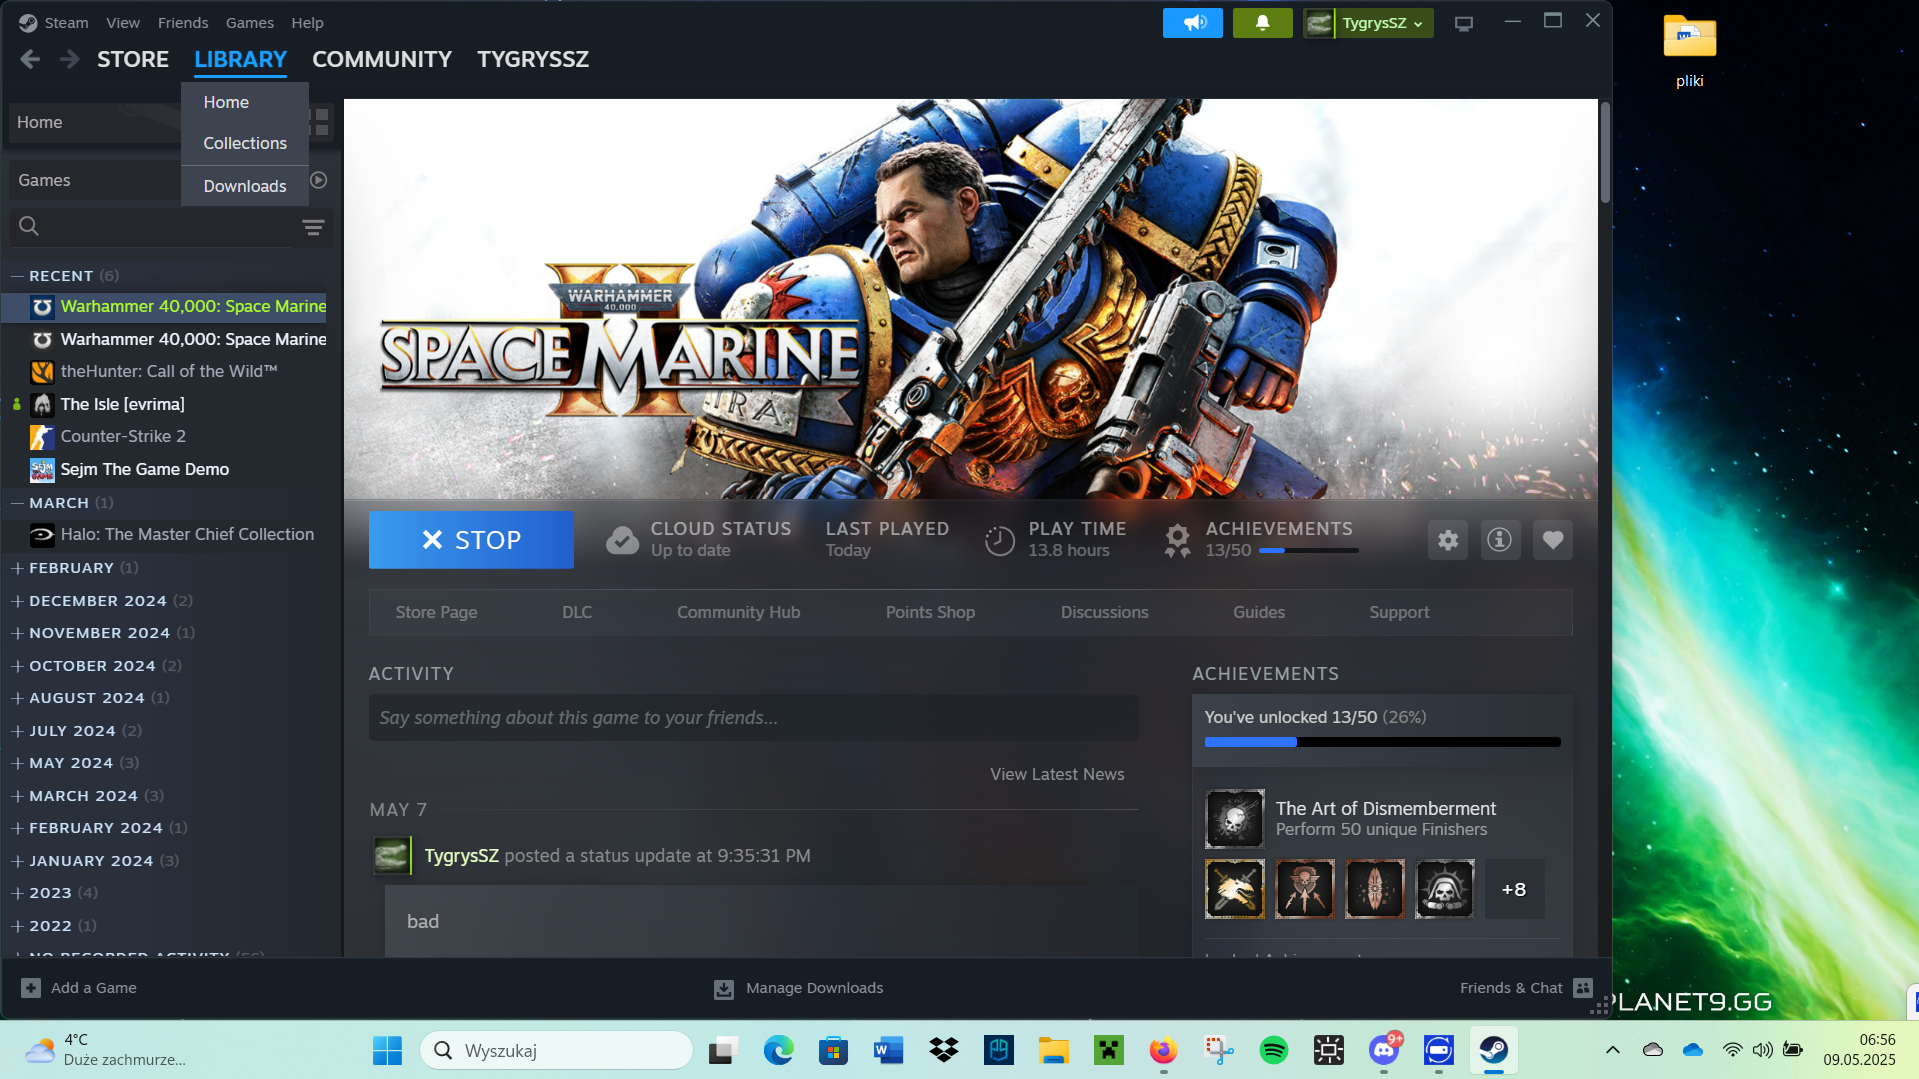Click the library page scrollbar

tap(1604, 153)
